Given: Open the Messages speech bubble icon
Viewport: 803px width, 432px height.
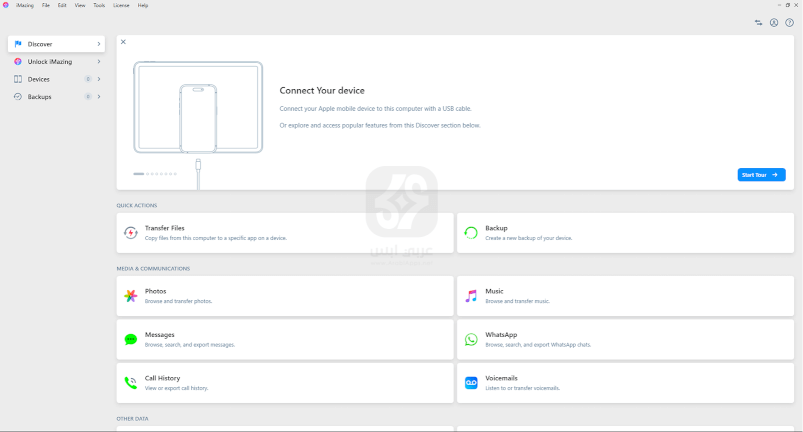Looking at the screenshot, I should click(130, 340).
